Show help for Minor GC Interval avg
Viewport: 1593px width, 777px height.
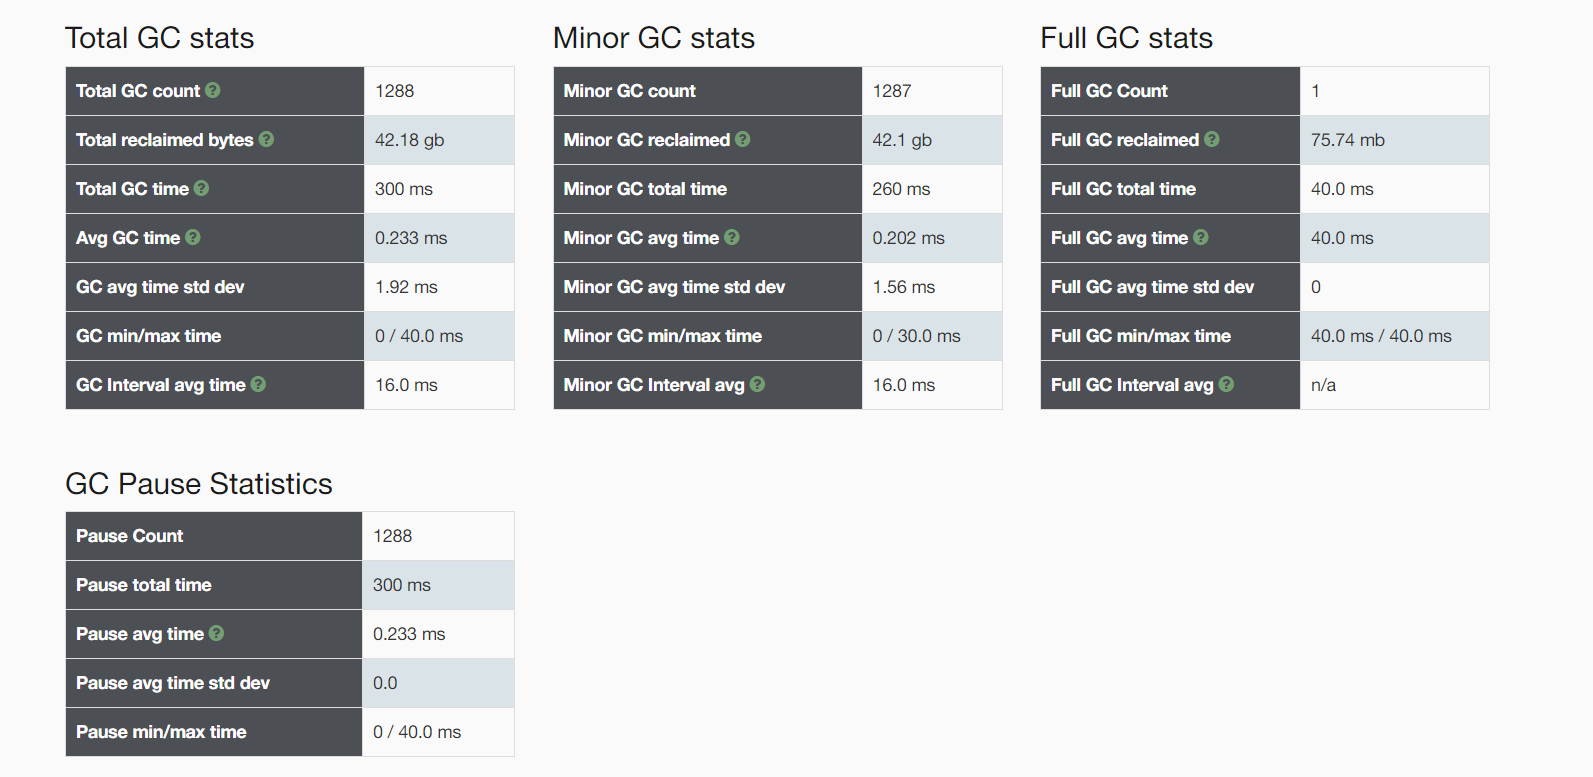pos(757,384)
